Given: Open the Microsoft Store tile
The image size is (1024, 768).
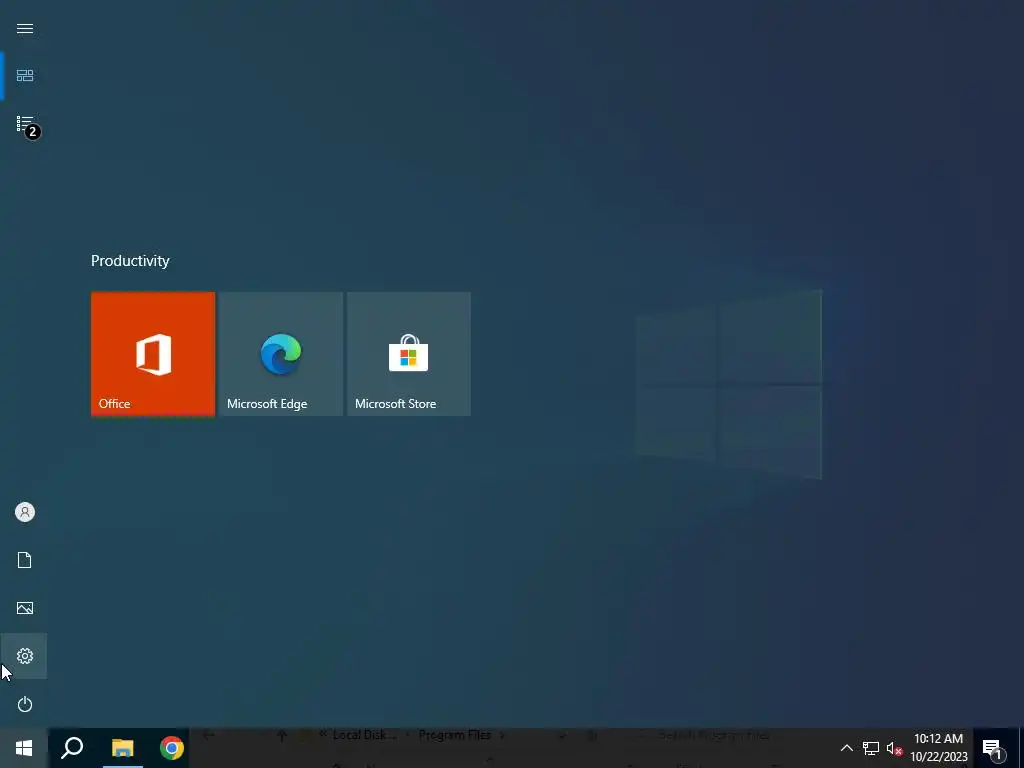Looking at the screenshot, I should coord(409,353).
